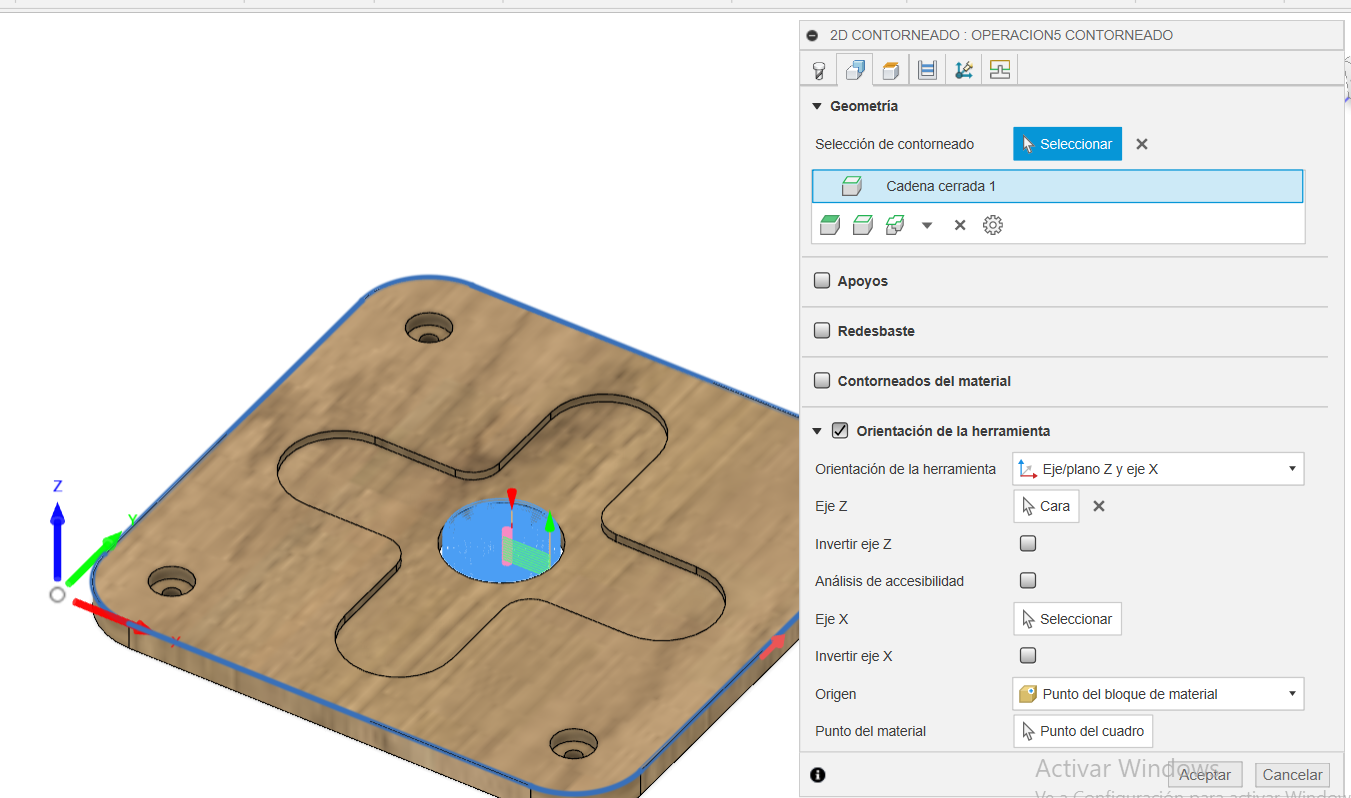Enable the Redesbaste checkbox
The width and height of the screenshot is (1351, 798).
822,331
